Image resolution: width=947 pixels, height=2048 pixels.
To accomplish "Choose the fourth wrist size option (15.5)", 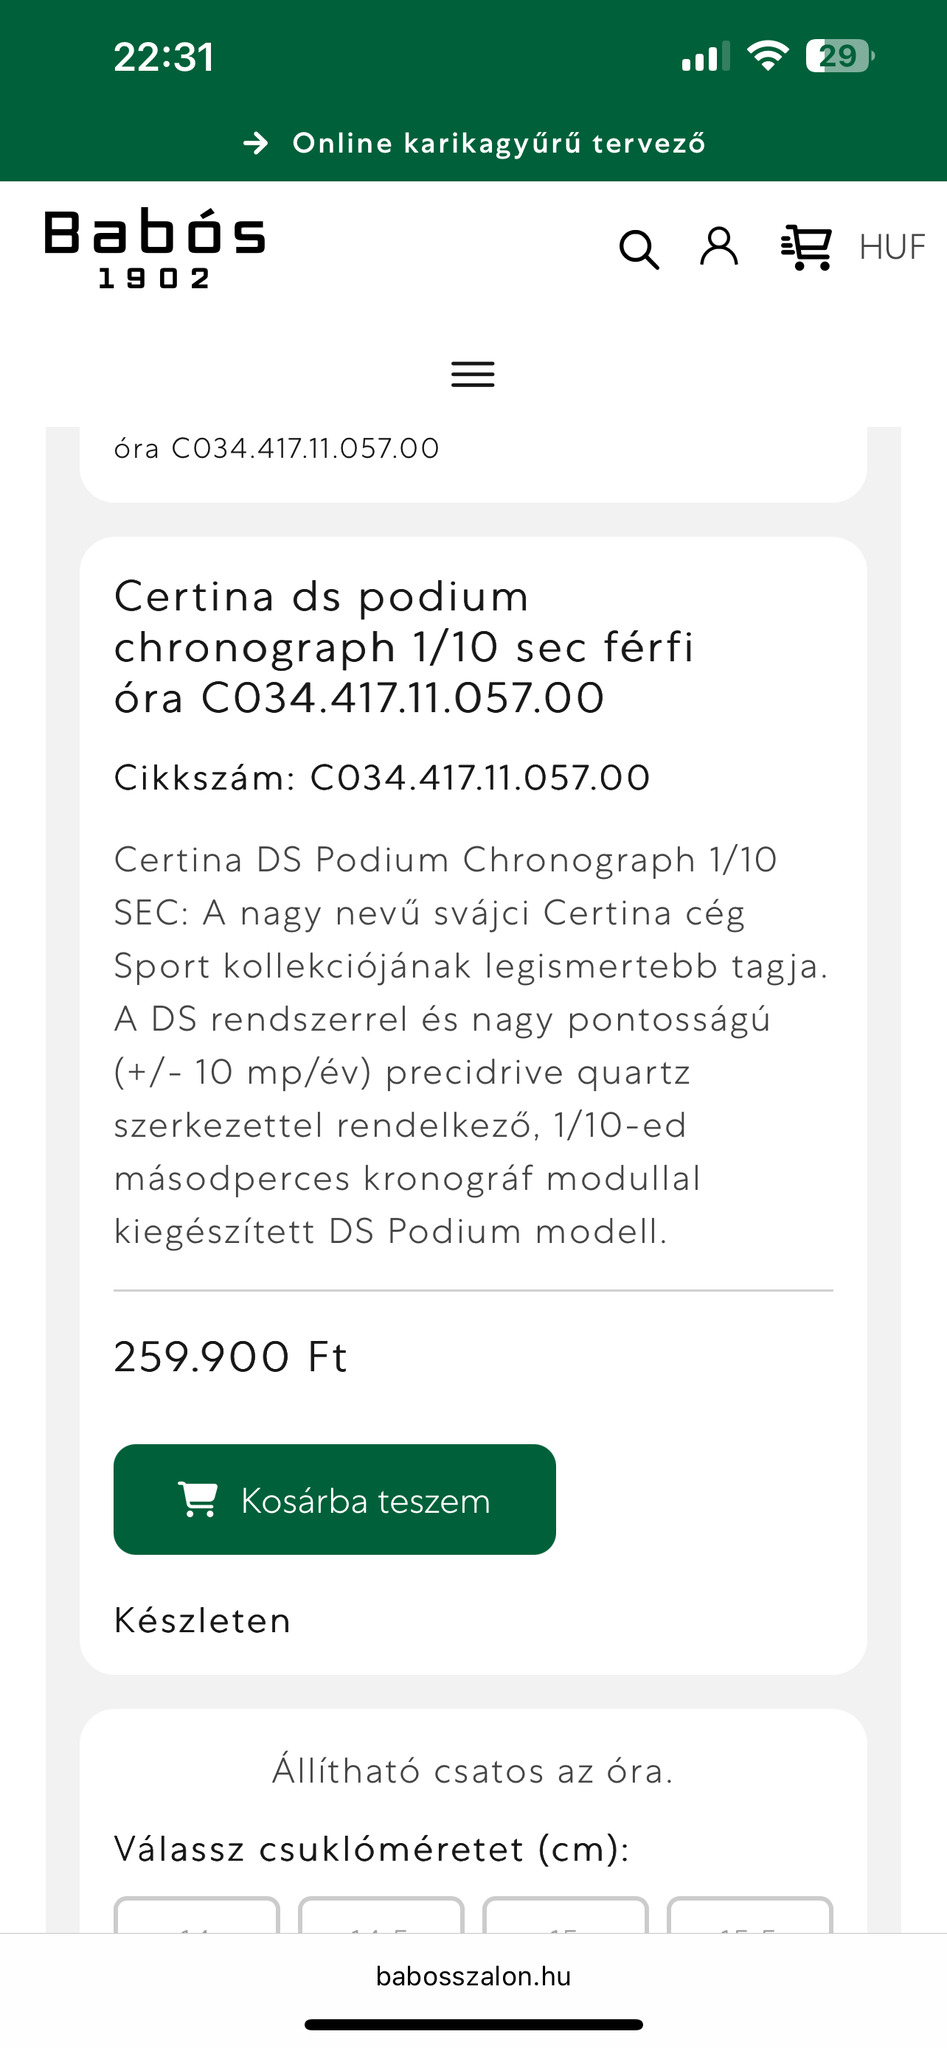I will point(749,1916).
